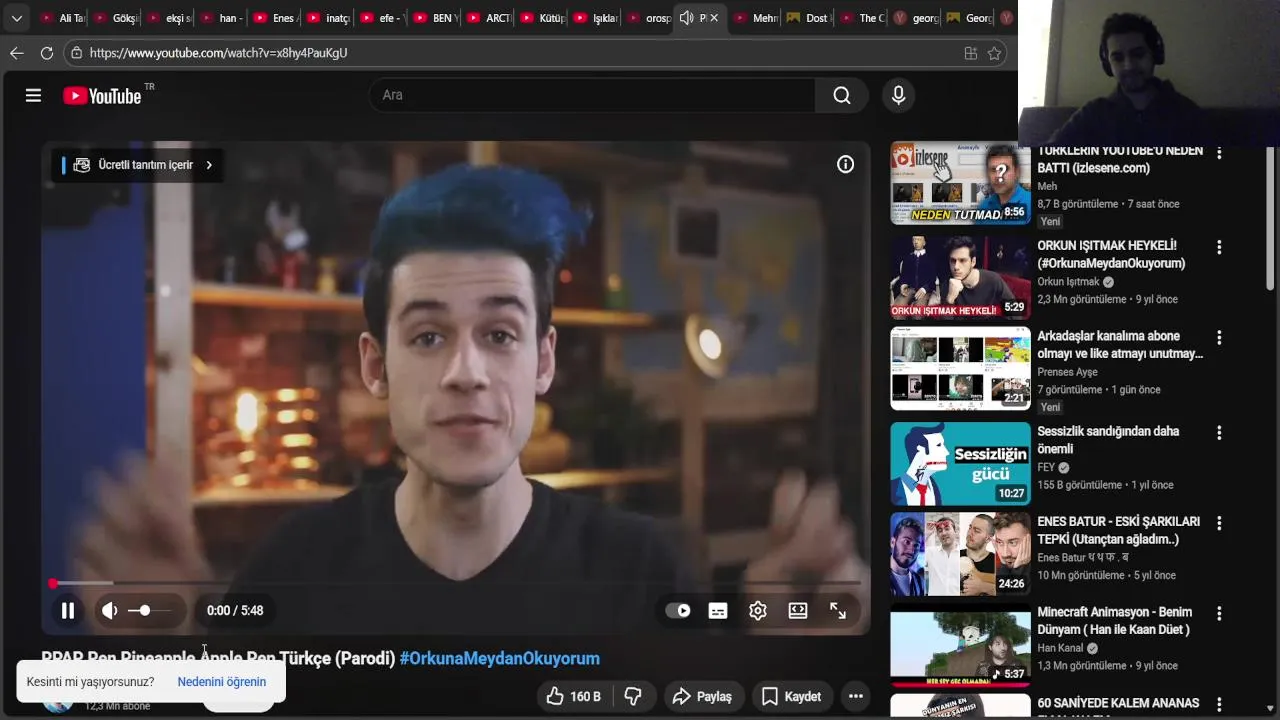This screenshot has width=1280, height=720.
Task: Open 'Sessizlik sandığından daha önemli' title
Action: click(1108, 440)
